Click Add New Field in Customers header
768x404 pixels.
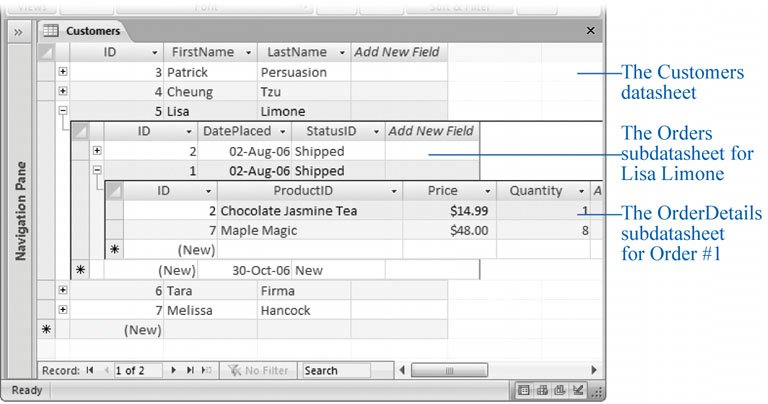[x=398, y=52]
